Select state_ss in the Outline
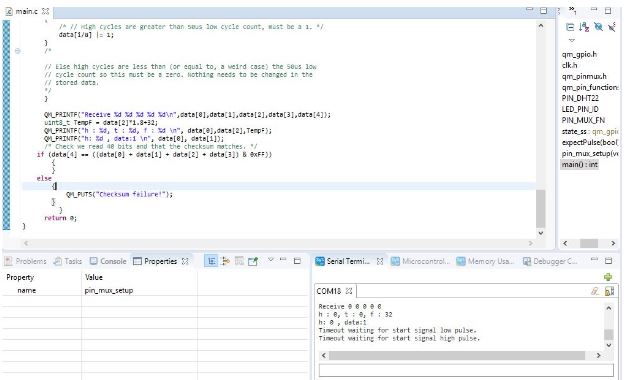The height and width of the screenshot is (380, 626). pyautogui.click(x=590, y=131)
